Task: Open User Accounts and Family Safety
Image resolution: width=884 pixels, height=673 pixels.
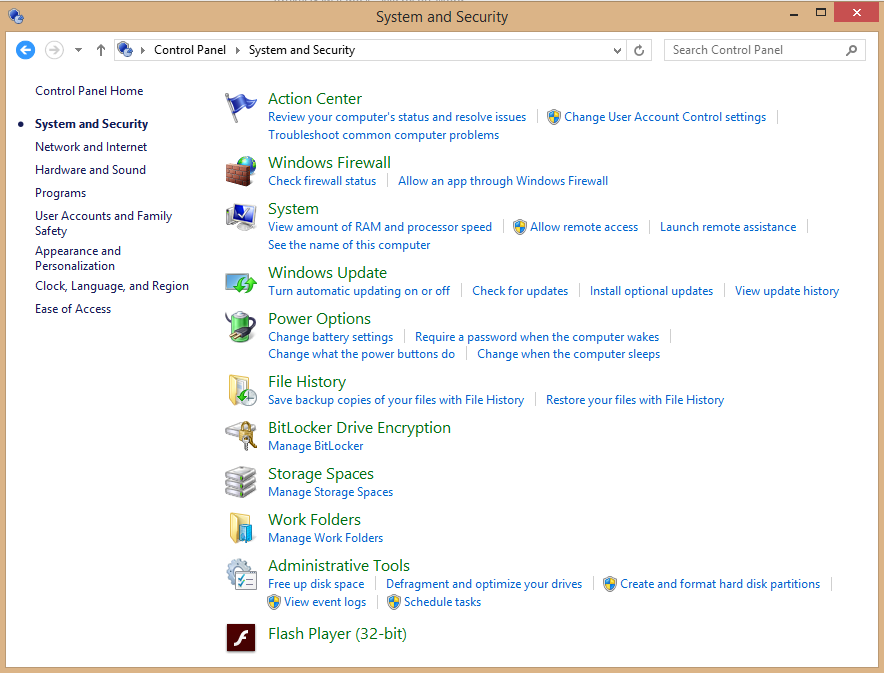Action: [x=103, y=223]
